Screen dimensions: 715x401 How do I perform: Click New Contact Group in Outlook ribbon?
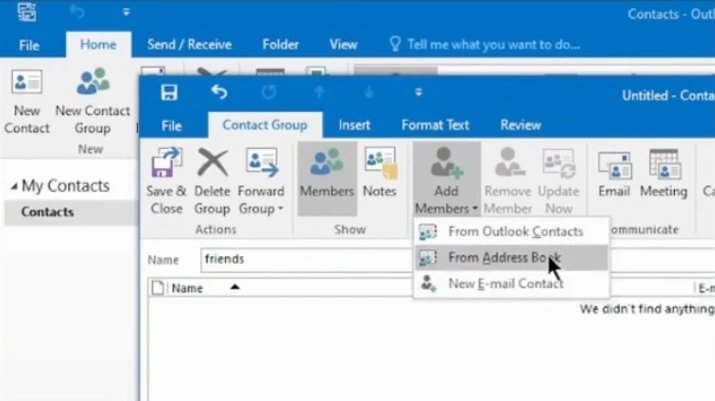tap(93, 102)
